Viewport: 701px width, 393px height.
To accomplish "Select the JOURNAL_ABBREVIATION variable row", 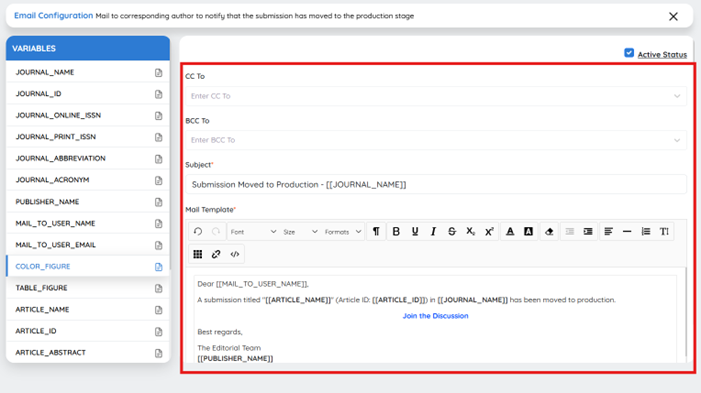I will tap(88, 158).
